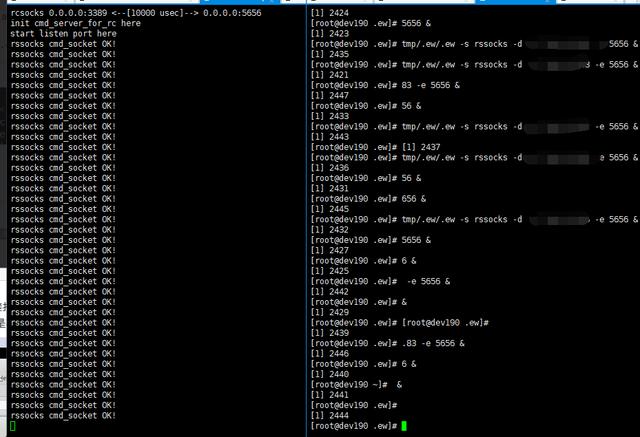
Task: Click the '656 &' command line
Action: [x=368, y=199]
